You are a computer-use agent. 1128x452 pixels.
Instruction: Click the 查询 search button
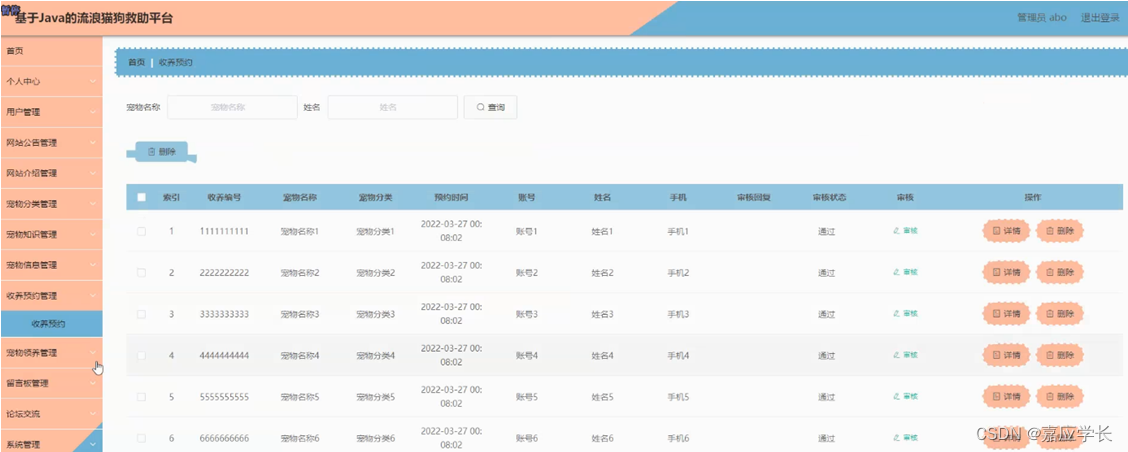pos(490,107)
